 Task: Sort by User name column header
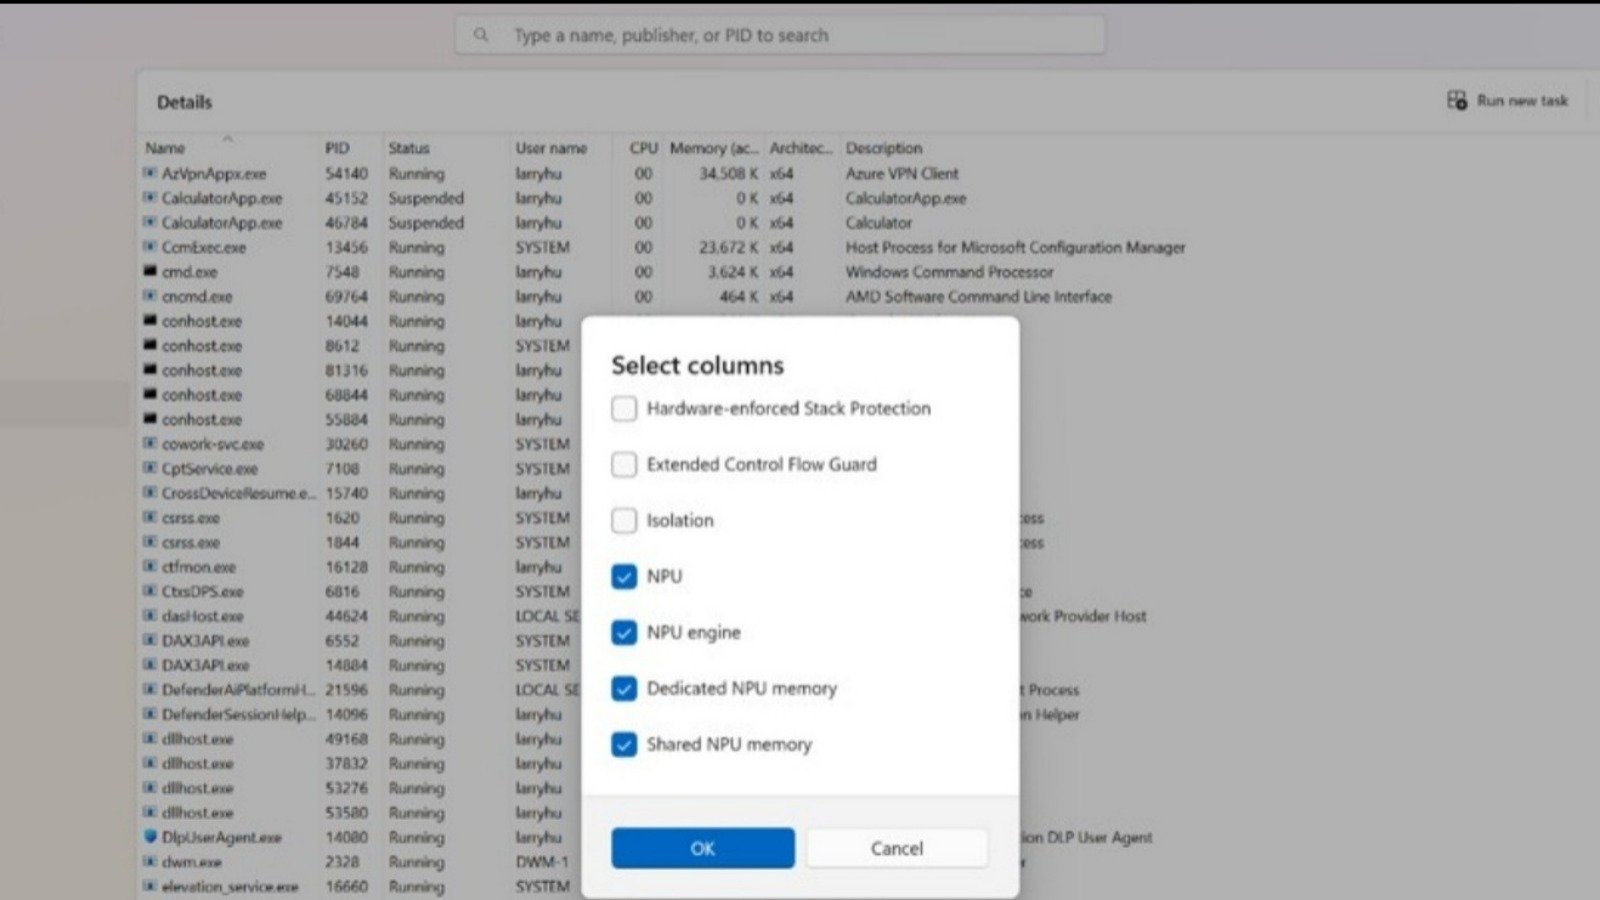(551, 148)
